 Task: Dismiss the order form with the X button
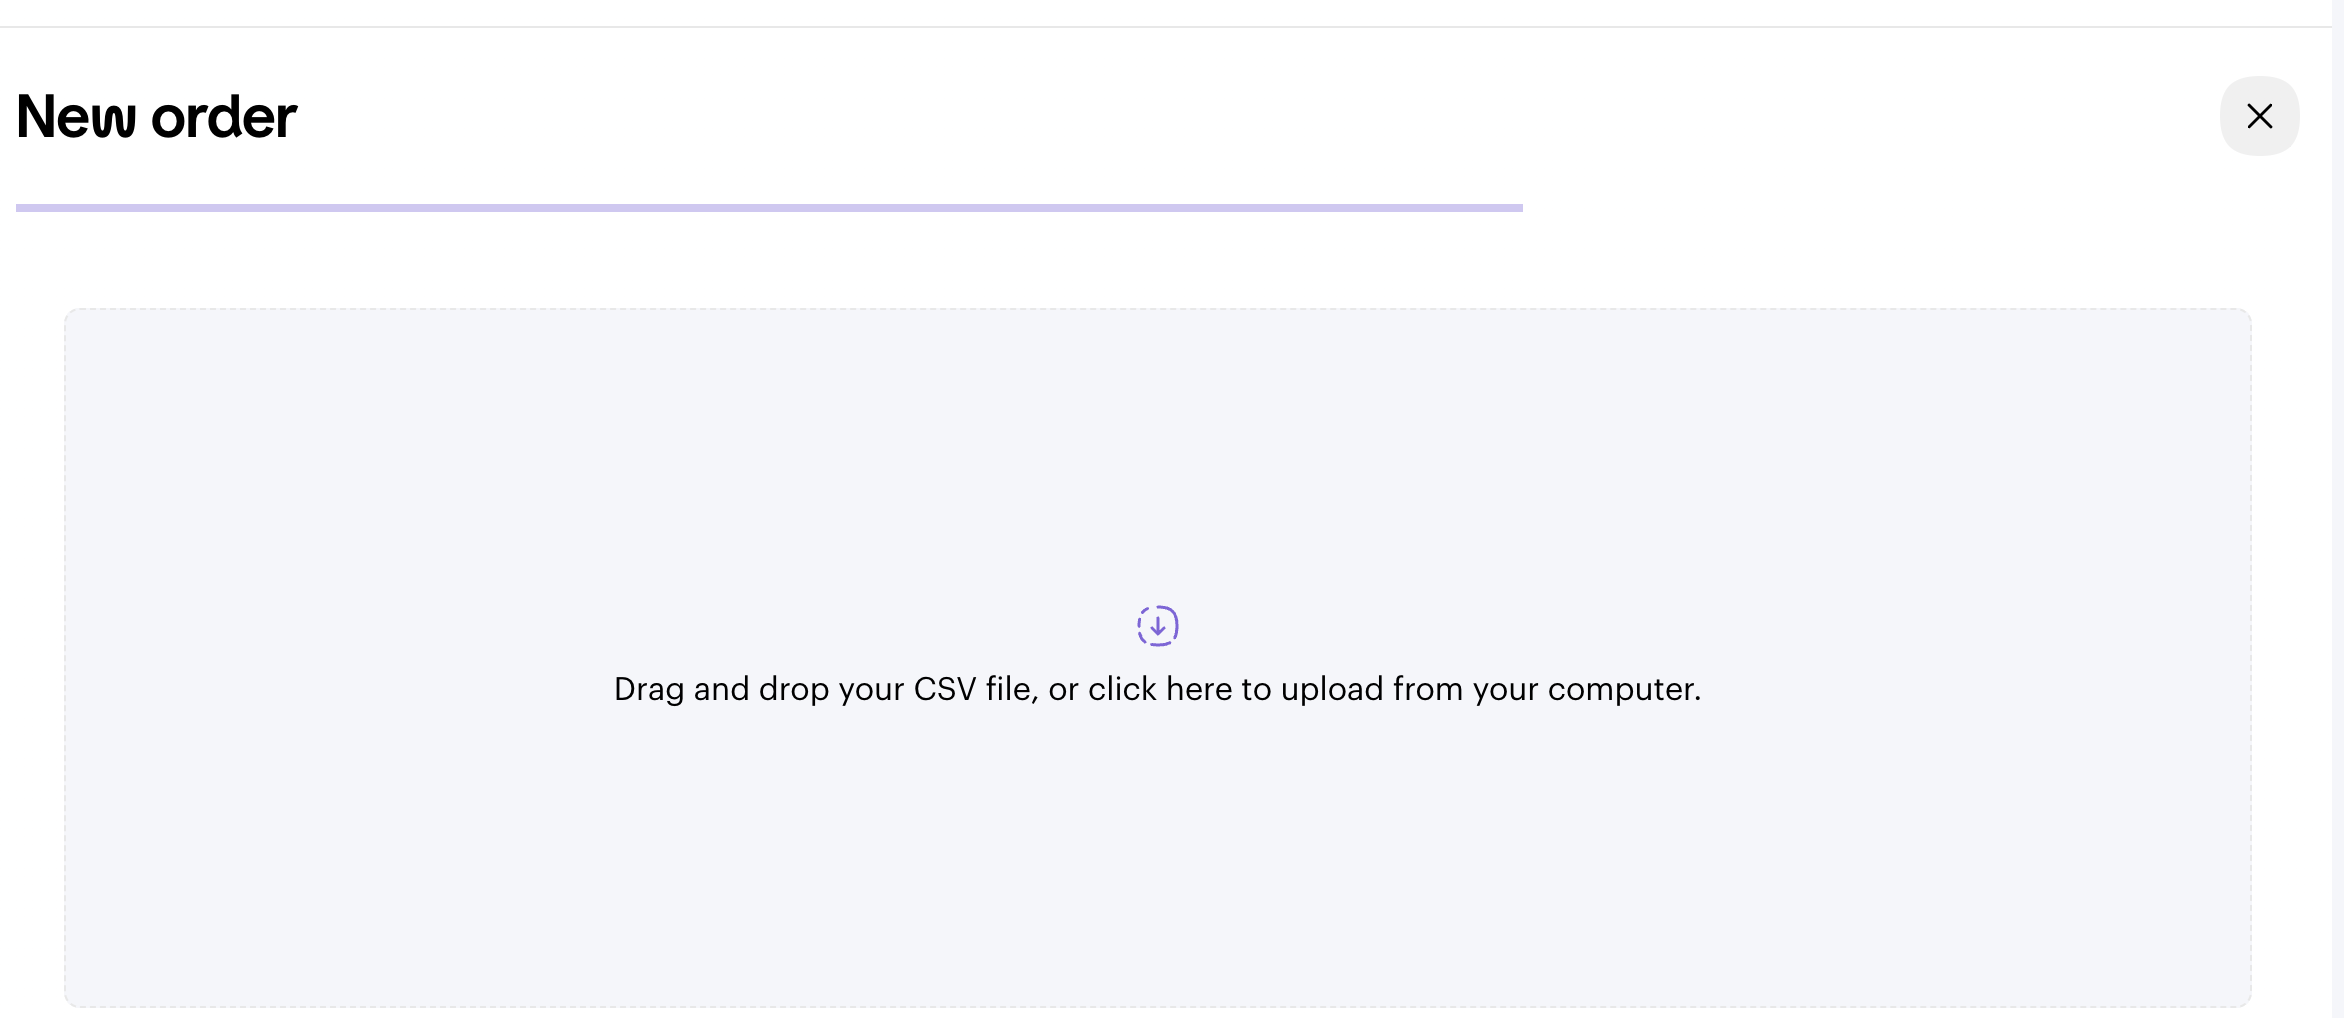[x=2259, y=116]
